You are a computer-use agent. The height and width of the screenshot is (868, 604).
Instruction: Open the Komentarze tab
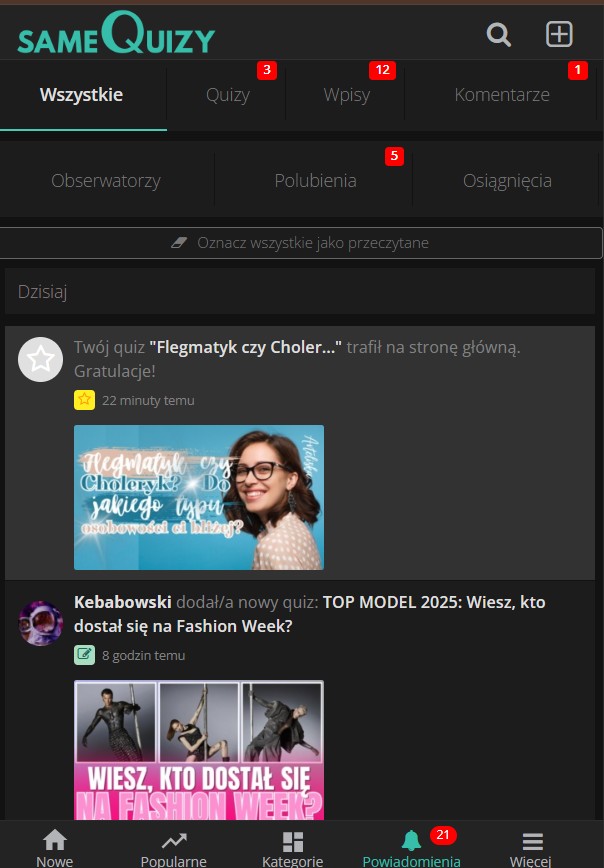point(502,95)
